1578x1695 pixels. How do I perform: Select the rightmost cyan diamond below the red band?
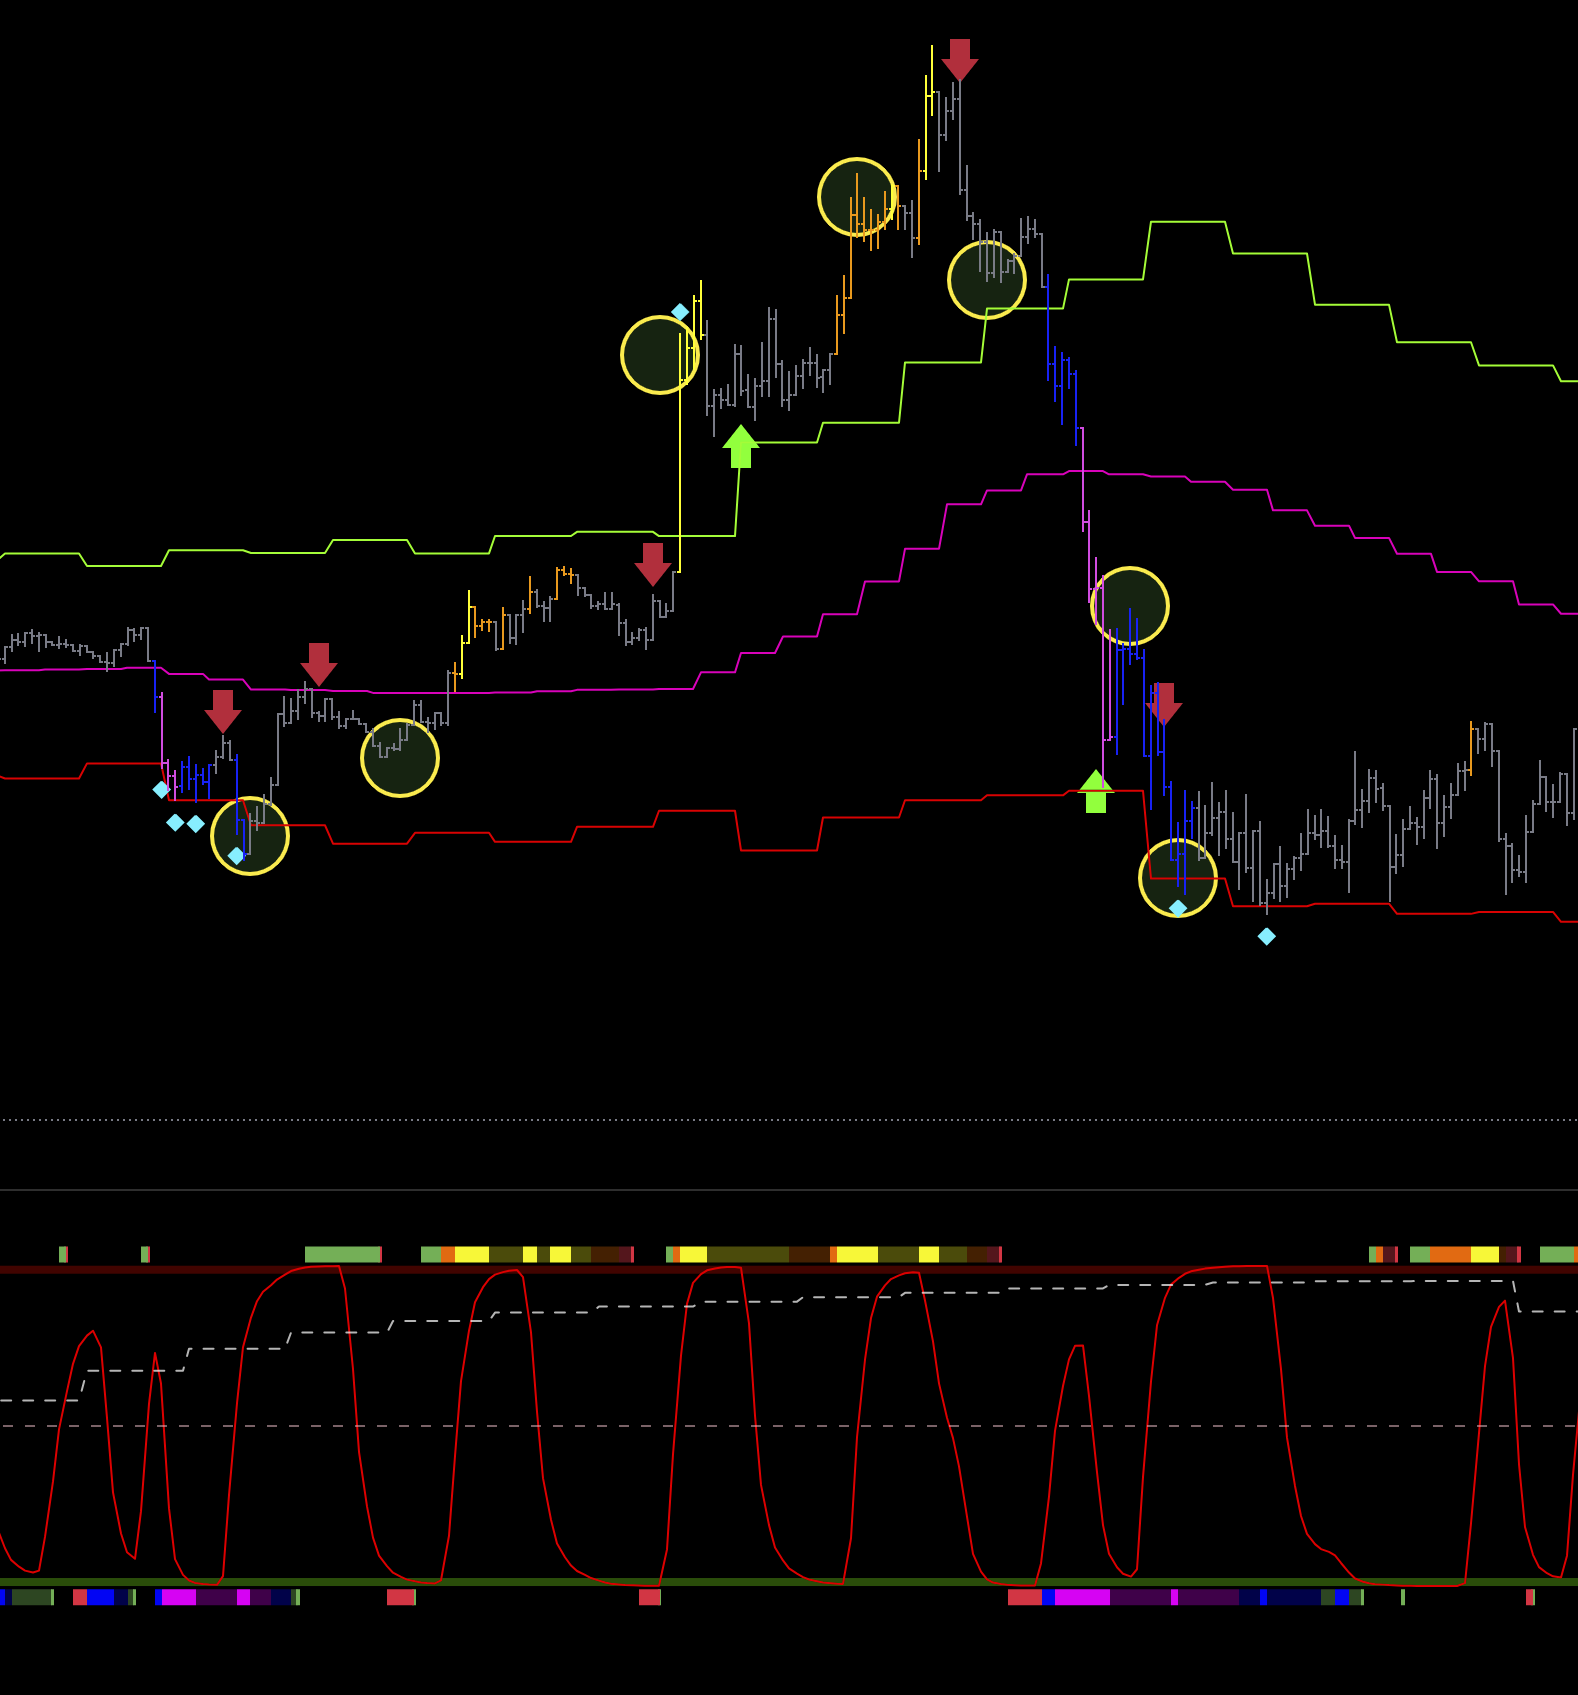point(1266,936)
